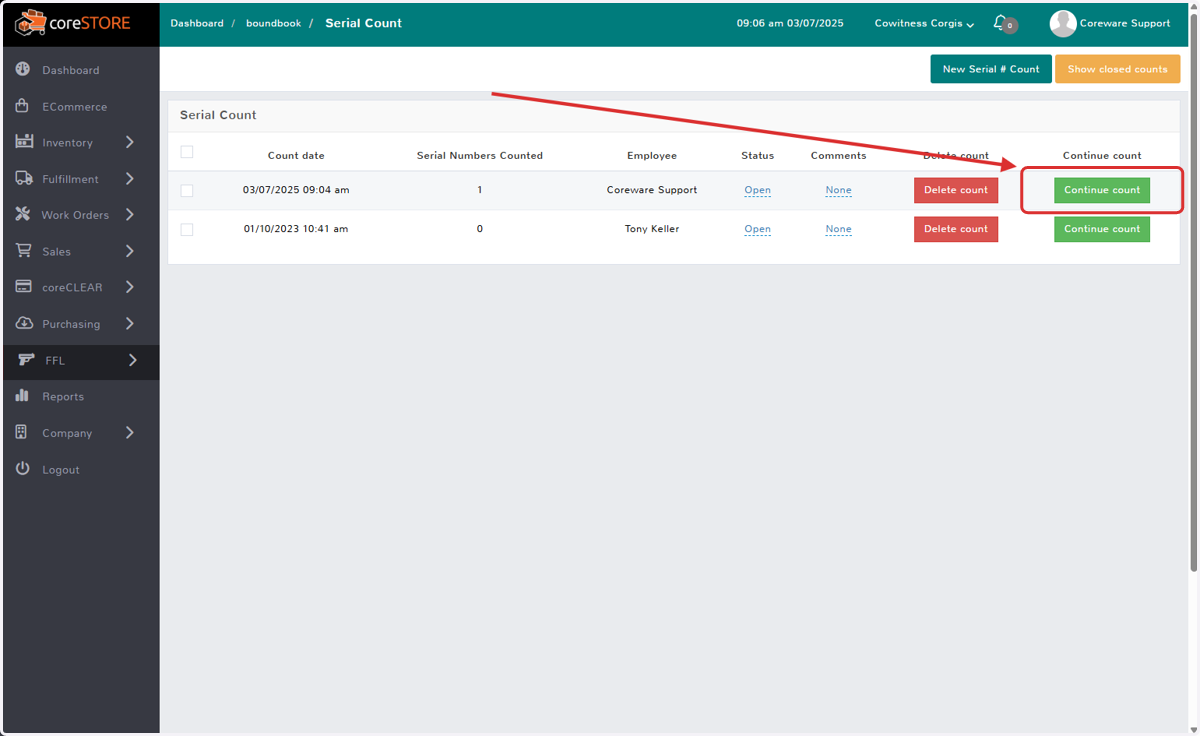
Task: Select the Reports menu item
Action: 63,397
